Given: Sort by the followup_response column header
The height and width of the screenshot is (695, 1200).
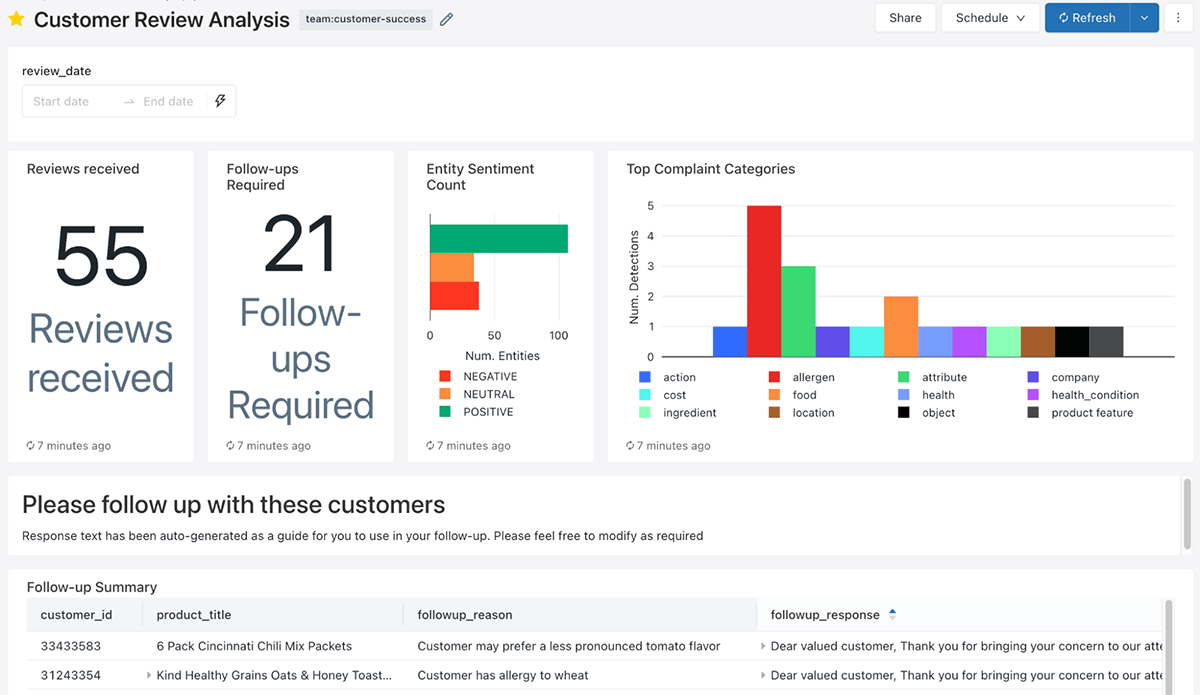Looking at the screenshot, I should pos(825,615).
